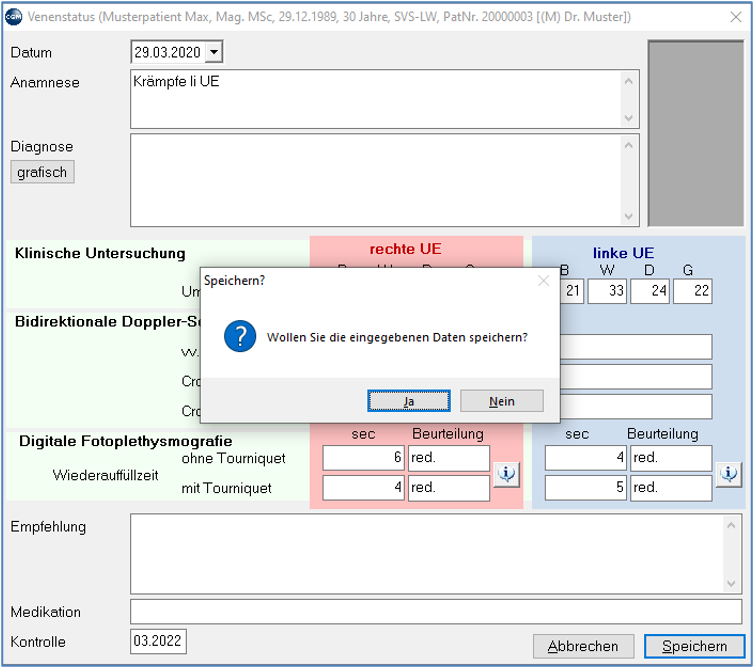Viewport: 754px width, 668px height.
Task: Click rechte UE ohne Tourniquet Beurteilung field
Action: click(x=449, y=458)
